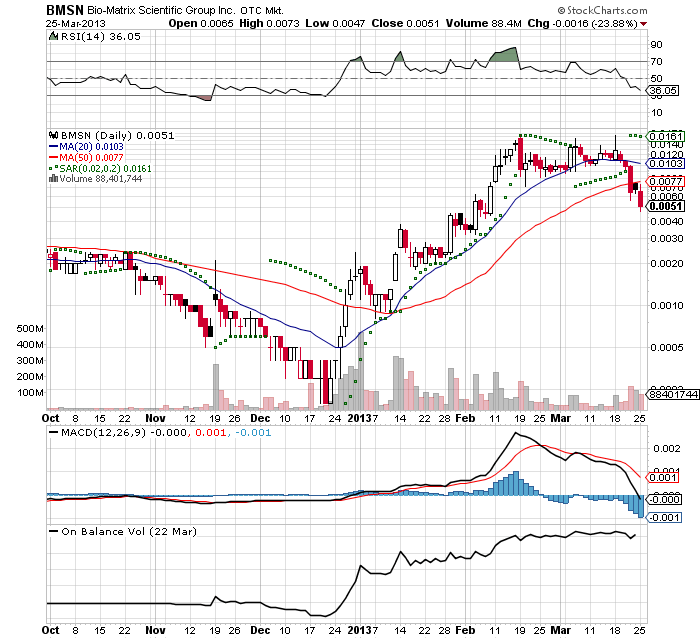Click the 25-Mar-2013 date in header

(75, 24)
